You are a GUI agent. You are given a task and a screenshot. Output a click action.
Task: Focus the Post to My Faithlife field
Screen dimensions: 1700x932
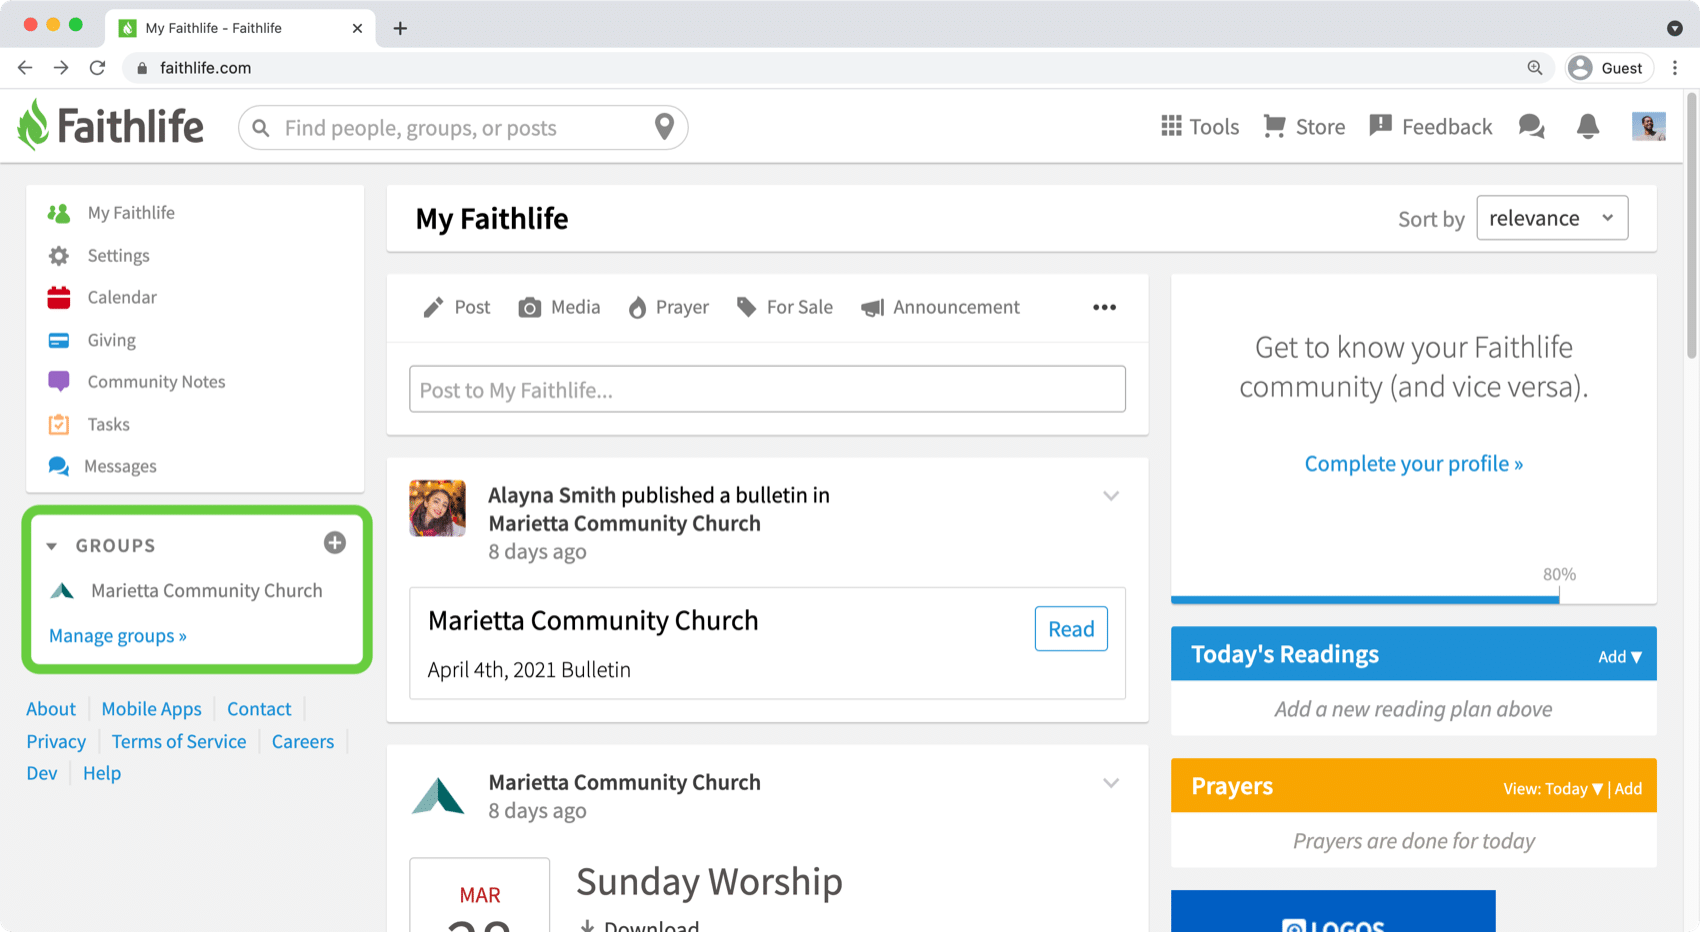click(767, 389)
